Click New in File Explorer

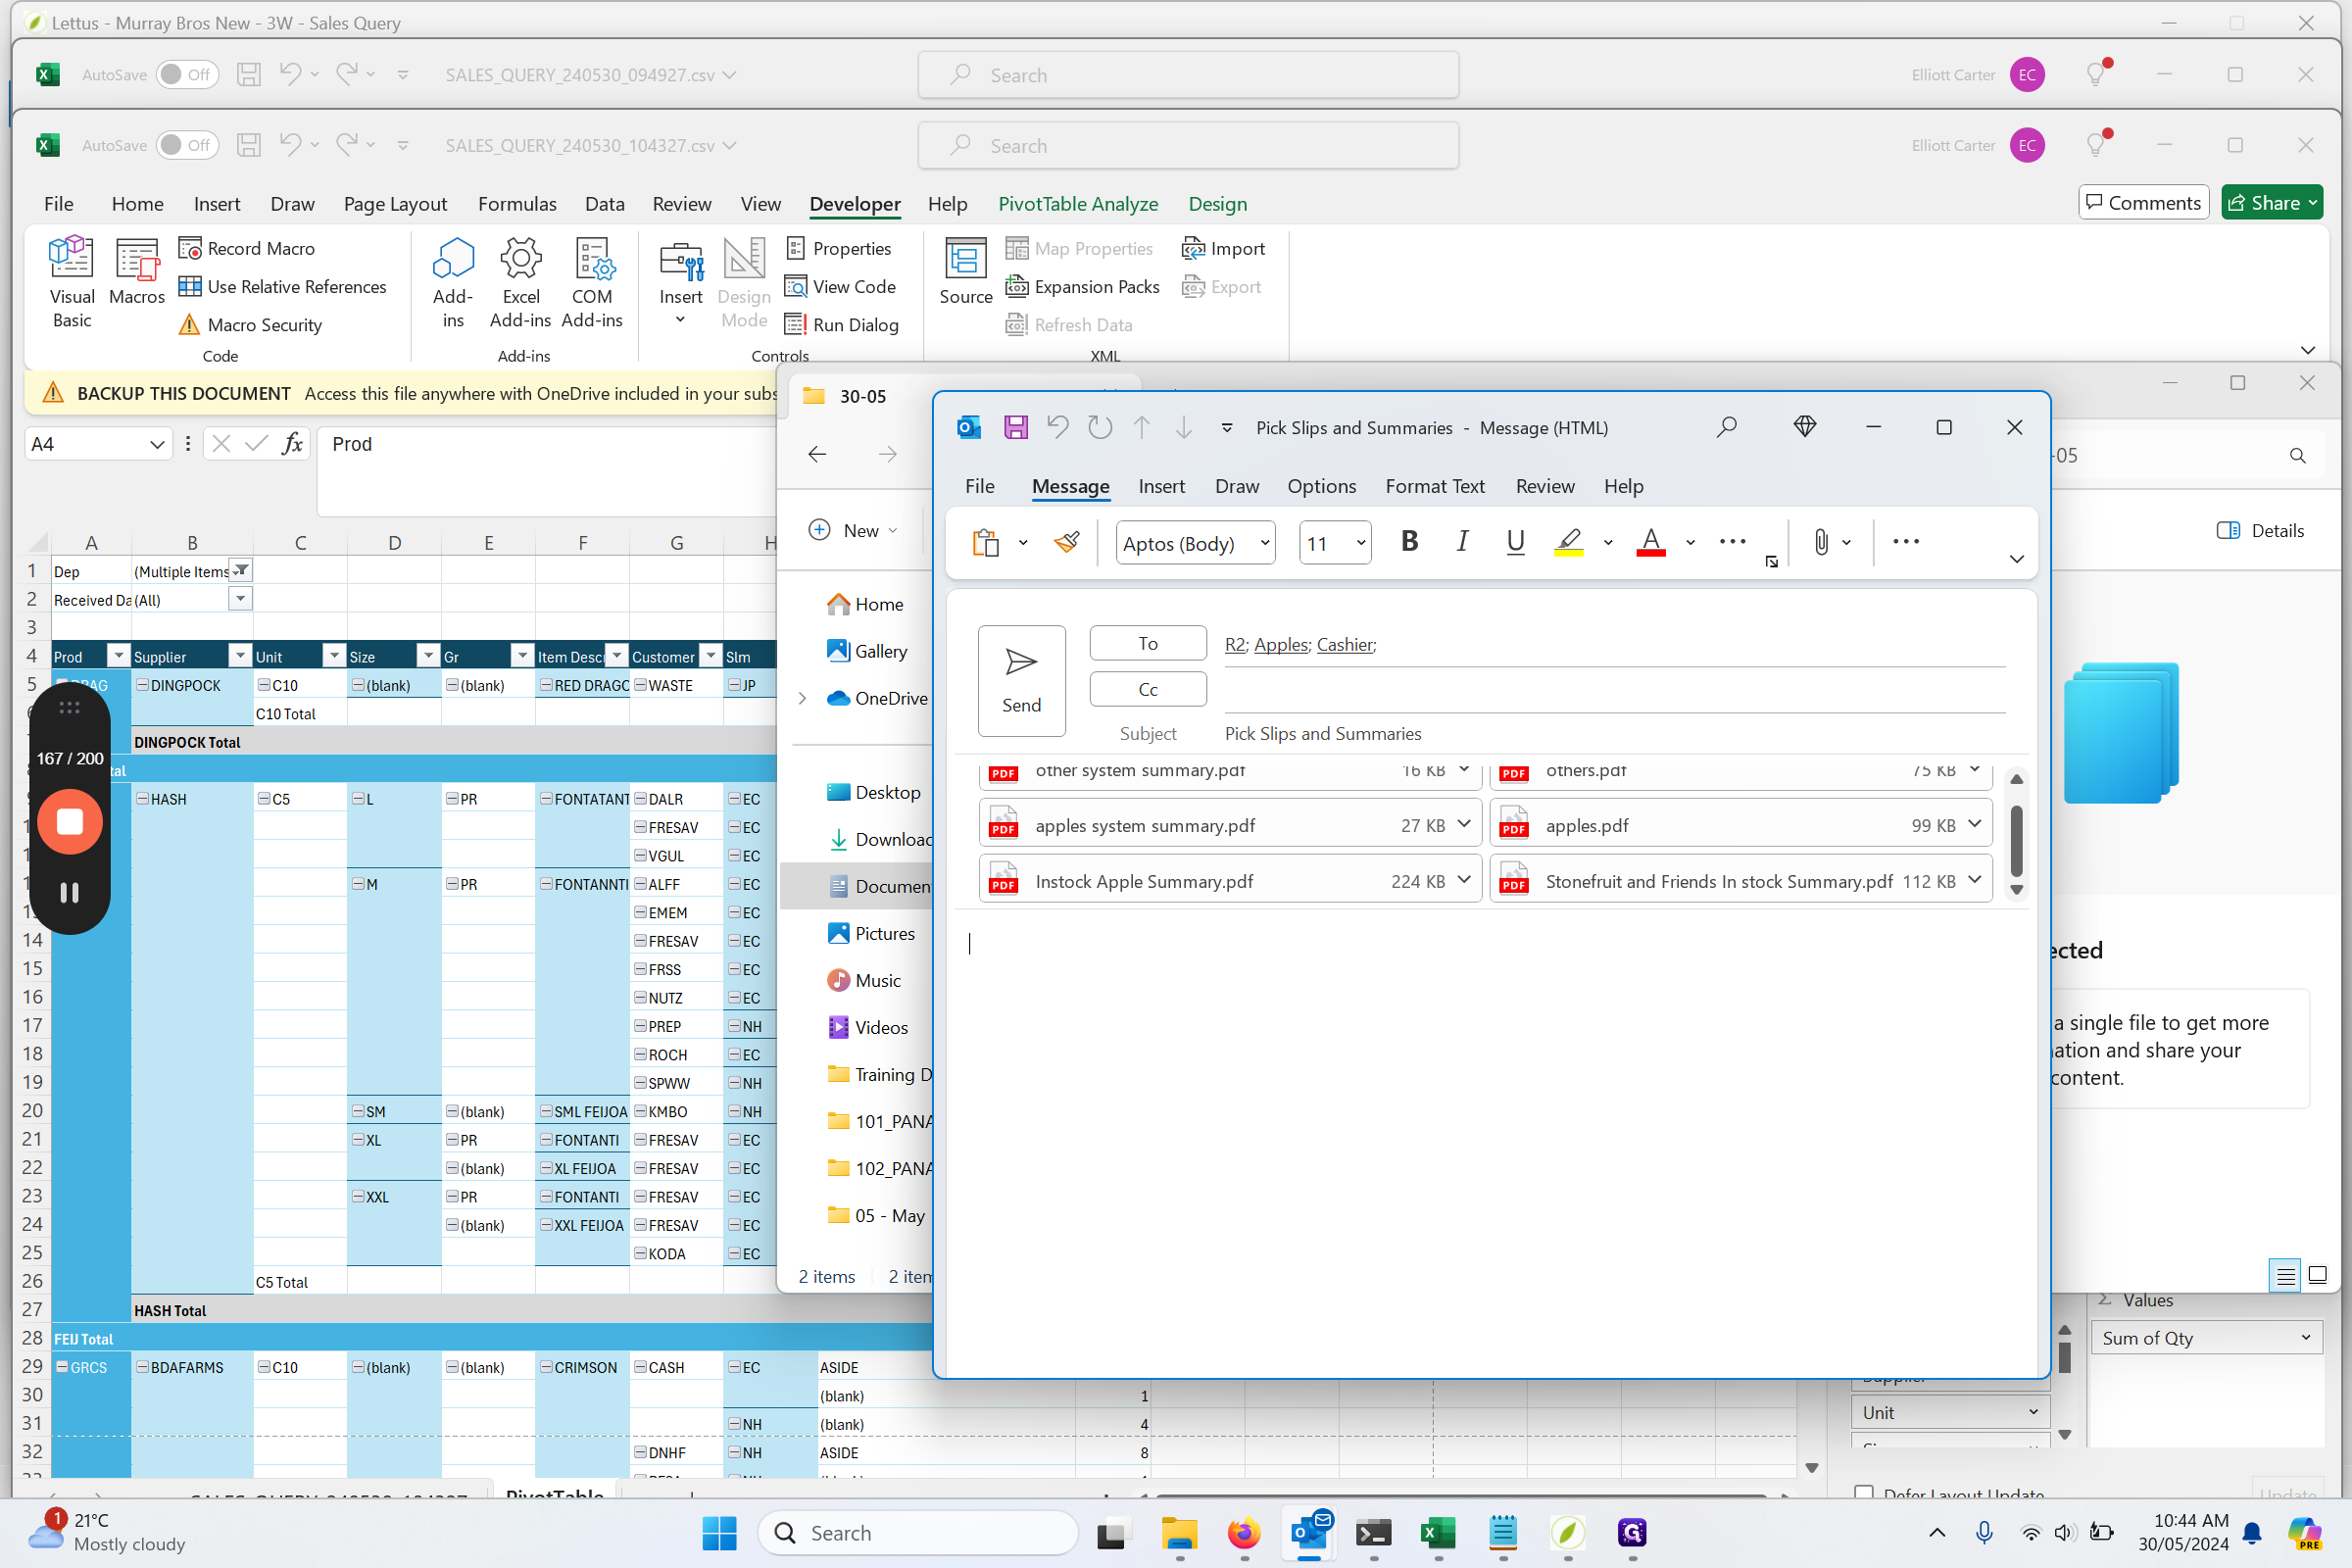pyautogui.click(x=853, y=530)
